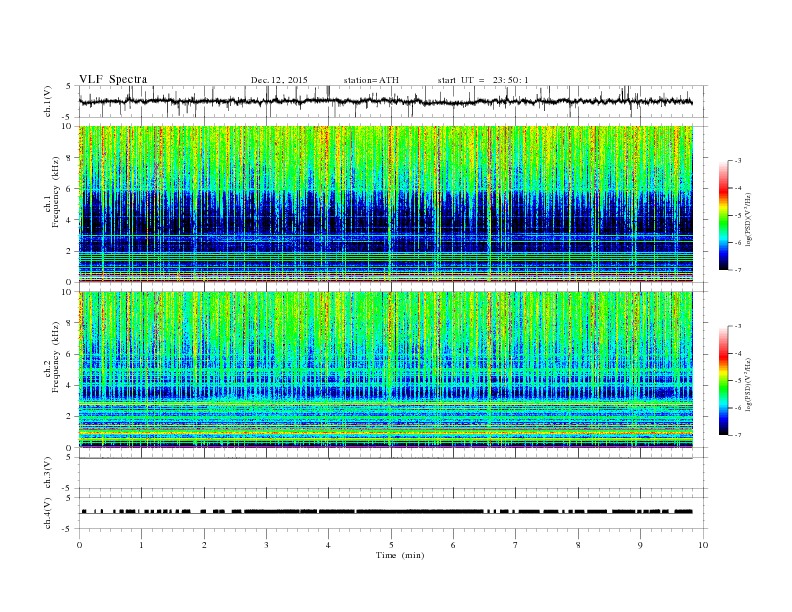The image size is (792, 612).
Task: Select the date text "Dec. 12, 2015"
Action: click(279, 80)
